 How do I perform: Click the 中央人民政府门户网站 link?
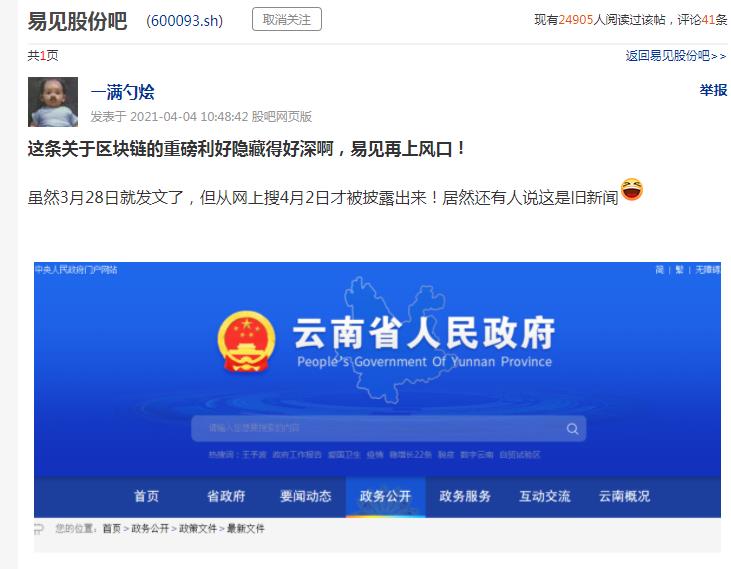[x=76, y=269]
